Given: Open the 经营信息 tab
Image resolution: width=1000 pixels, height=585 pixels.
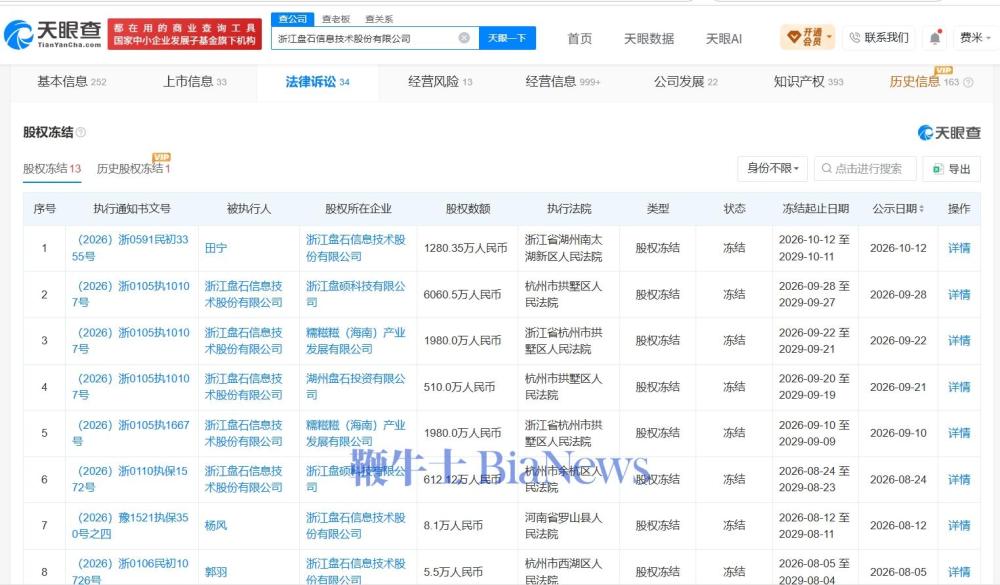Looking at the screenshot, I should coord(562,82).
